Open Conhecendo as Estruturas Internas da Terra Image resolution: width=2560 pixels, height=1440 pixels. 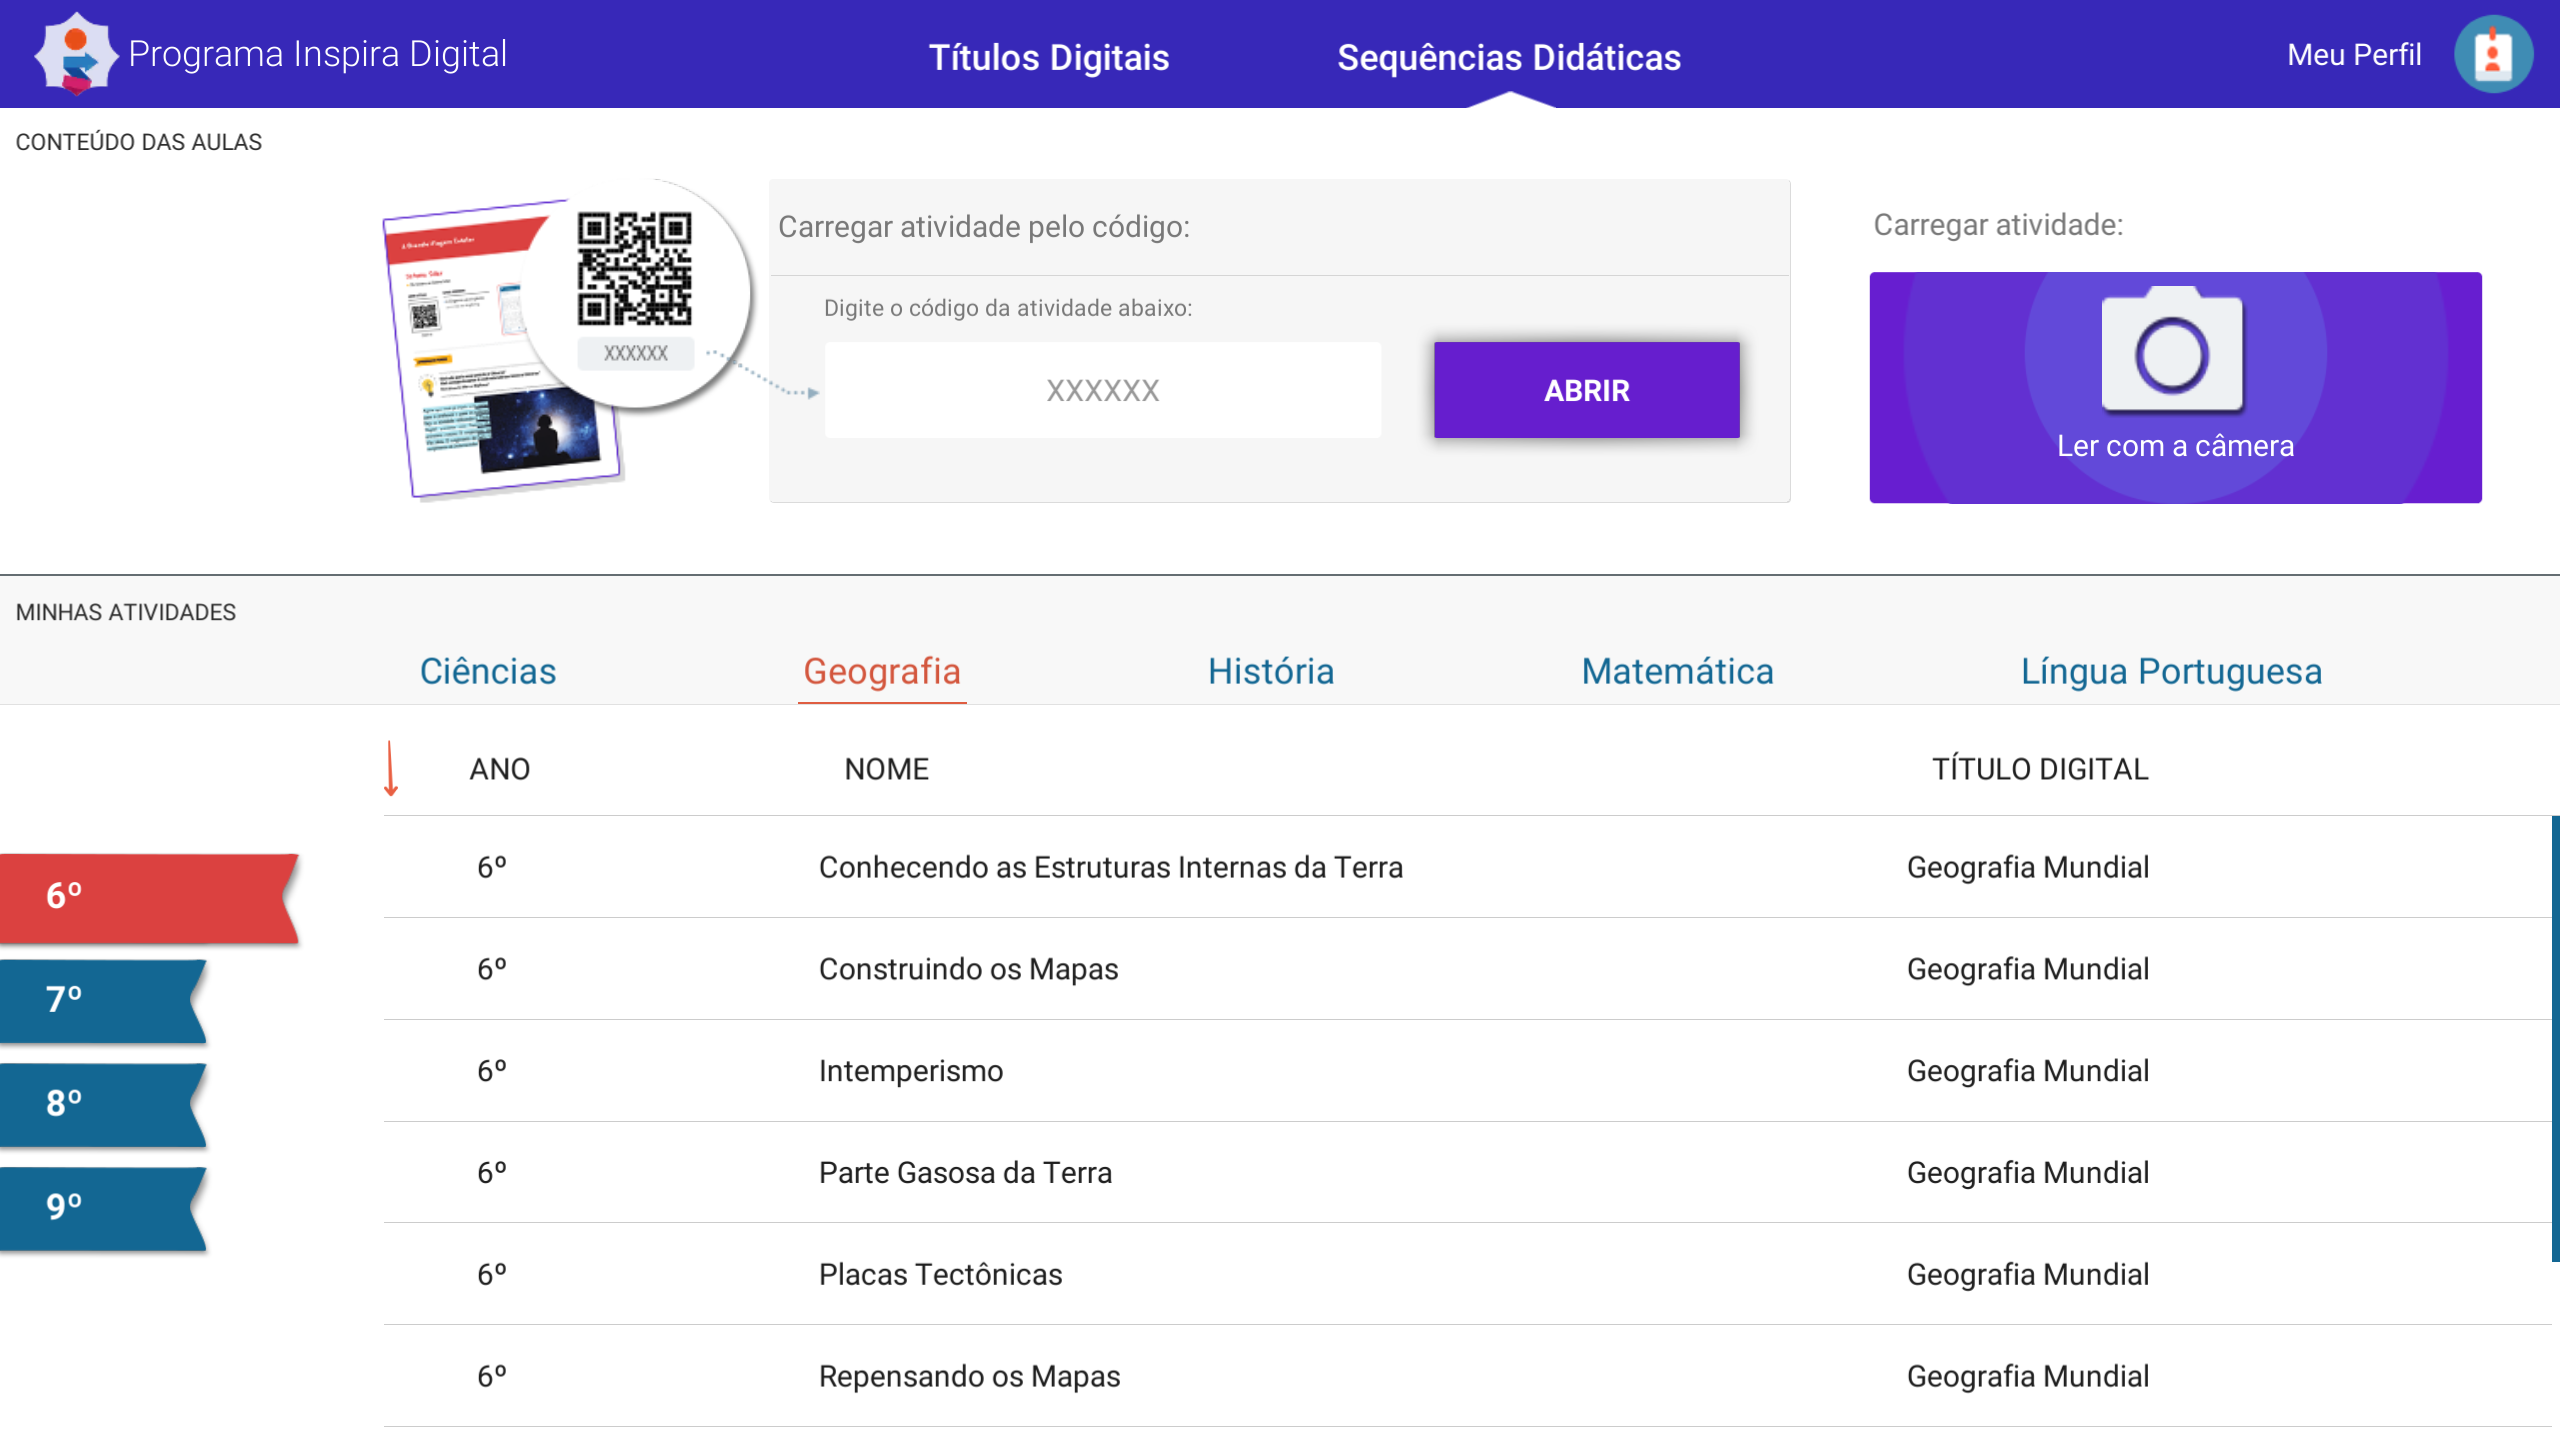tap(1111, 867)
